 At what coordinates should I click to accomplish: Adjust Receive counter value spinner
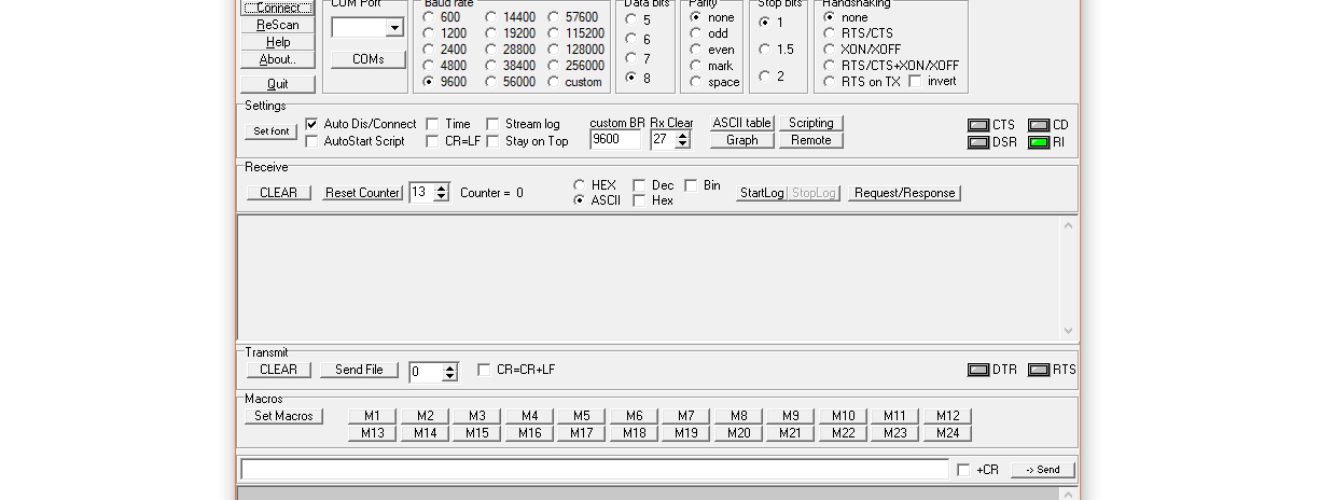pos(442,192)
